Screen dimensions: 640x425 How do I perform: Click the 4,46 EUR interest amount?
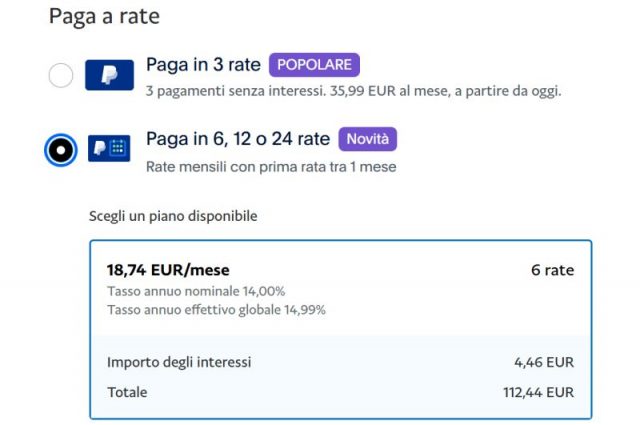click(544, 362)
